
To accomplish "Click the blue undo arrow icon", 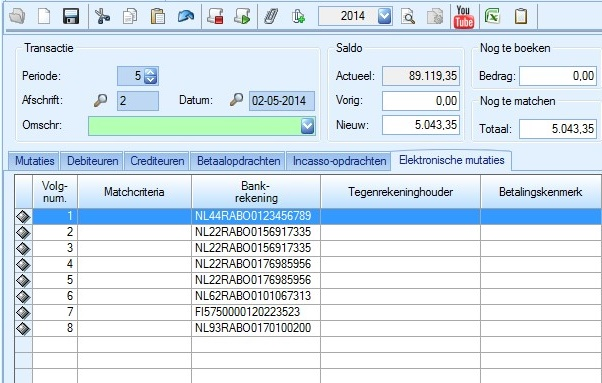I will (x=186, y=17).
